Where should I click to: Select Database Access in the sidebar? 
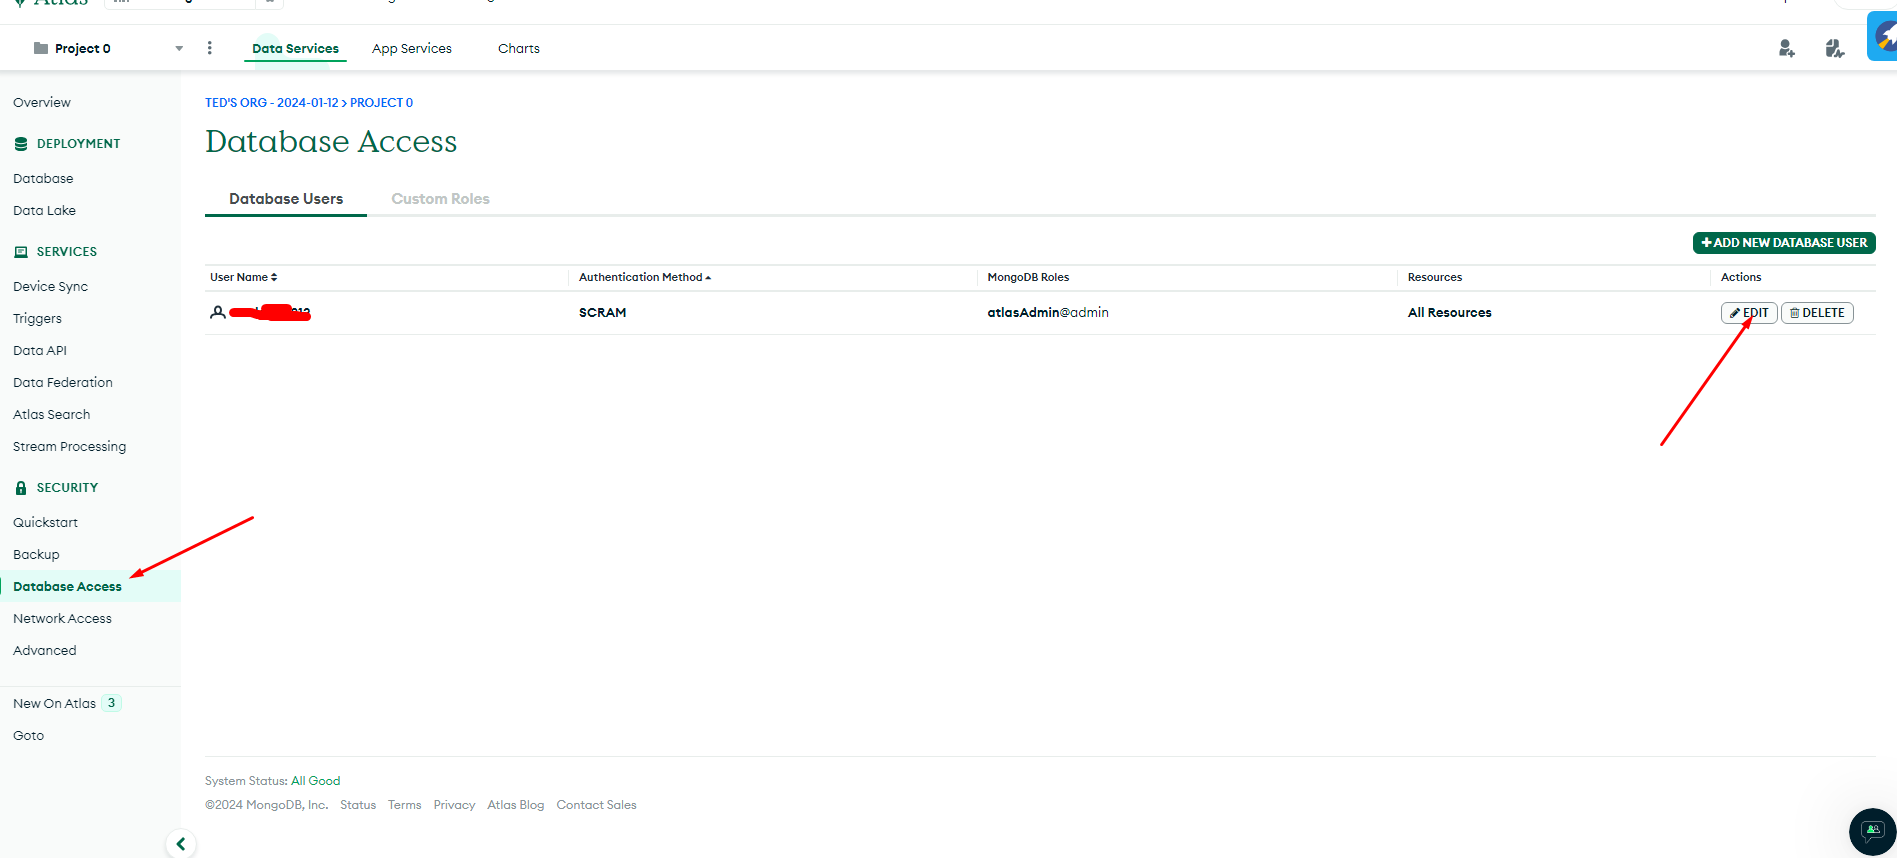click(67, 586)
